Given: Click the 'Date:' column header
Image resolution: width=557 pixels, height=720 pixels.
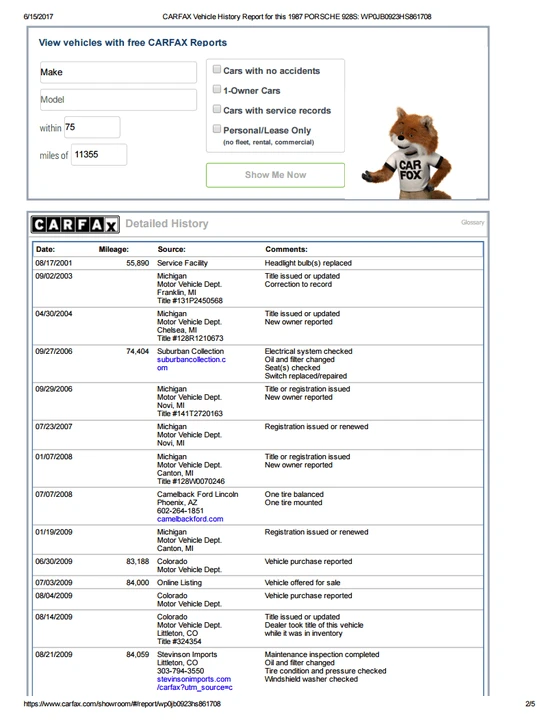Looking at the screenshot, I should (x=45, y=249).
